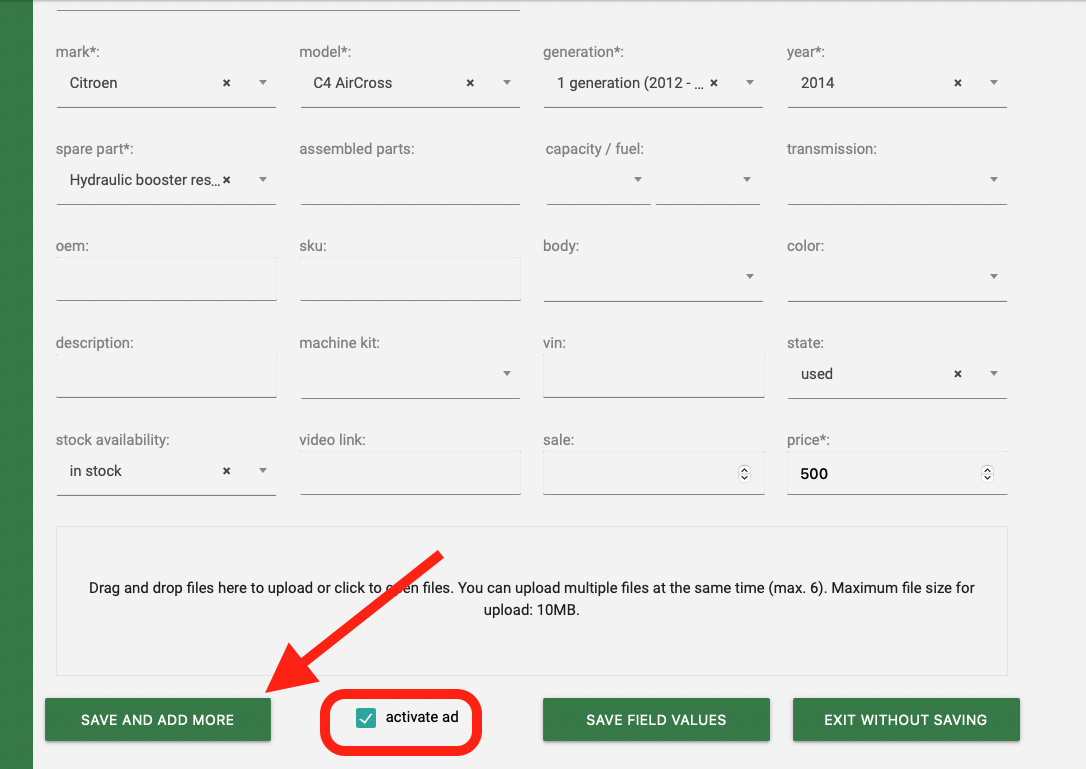Click into the vin input field
Screen dimensions: 1086x769
pyautogui.click(x=653, y=376)
